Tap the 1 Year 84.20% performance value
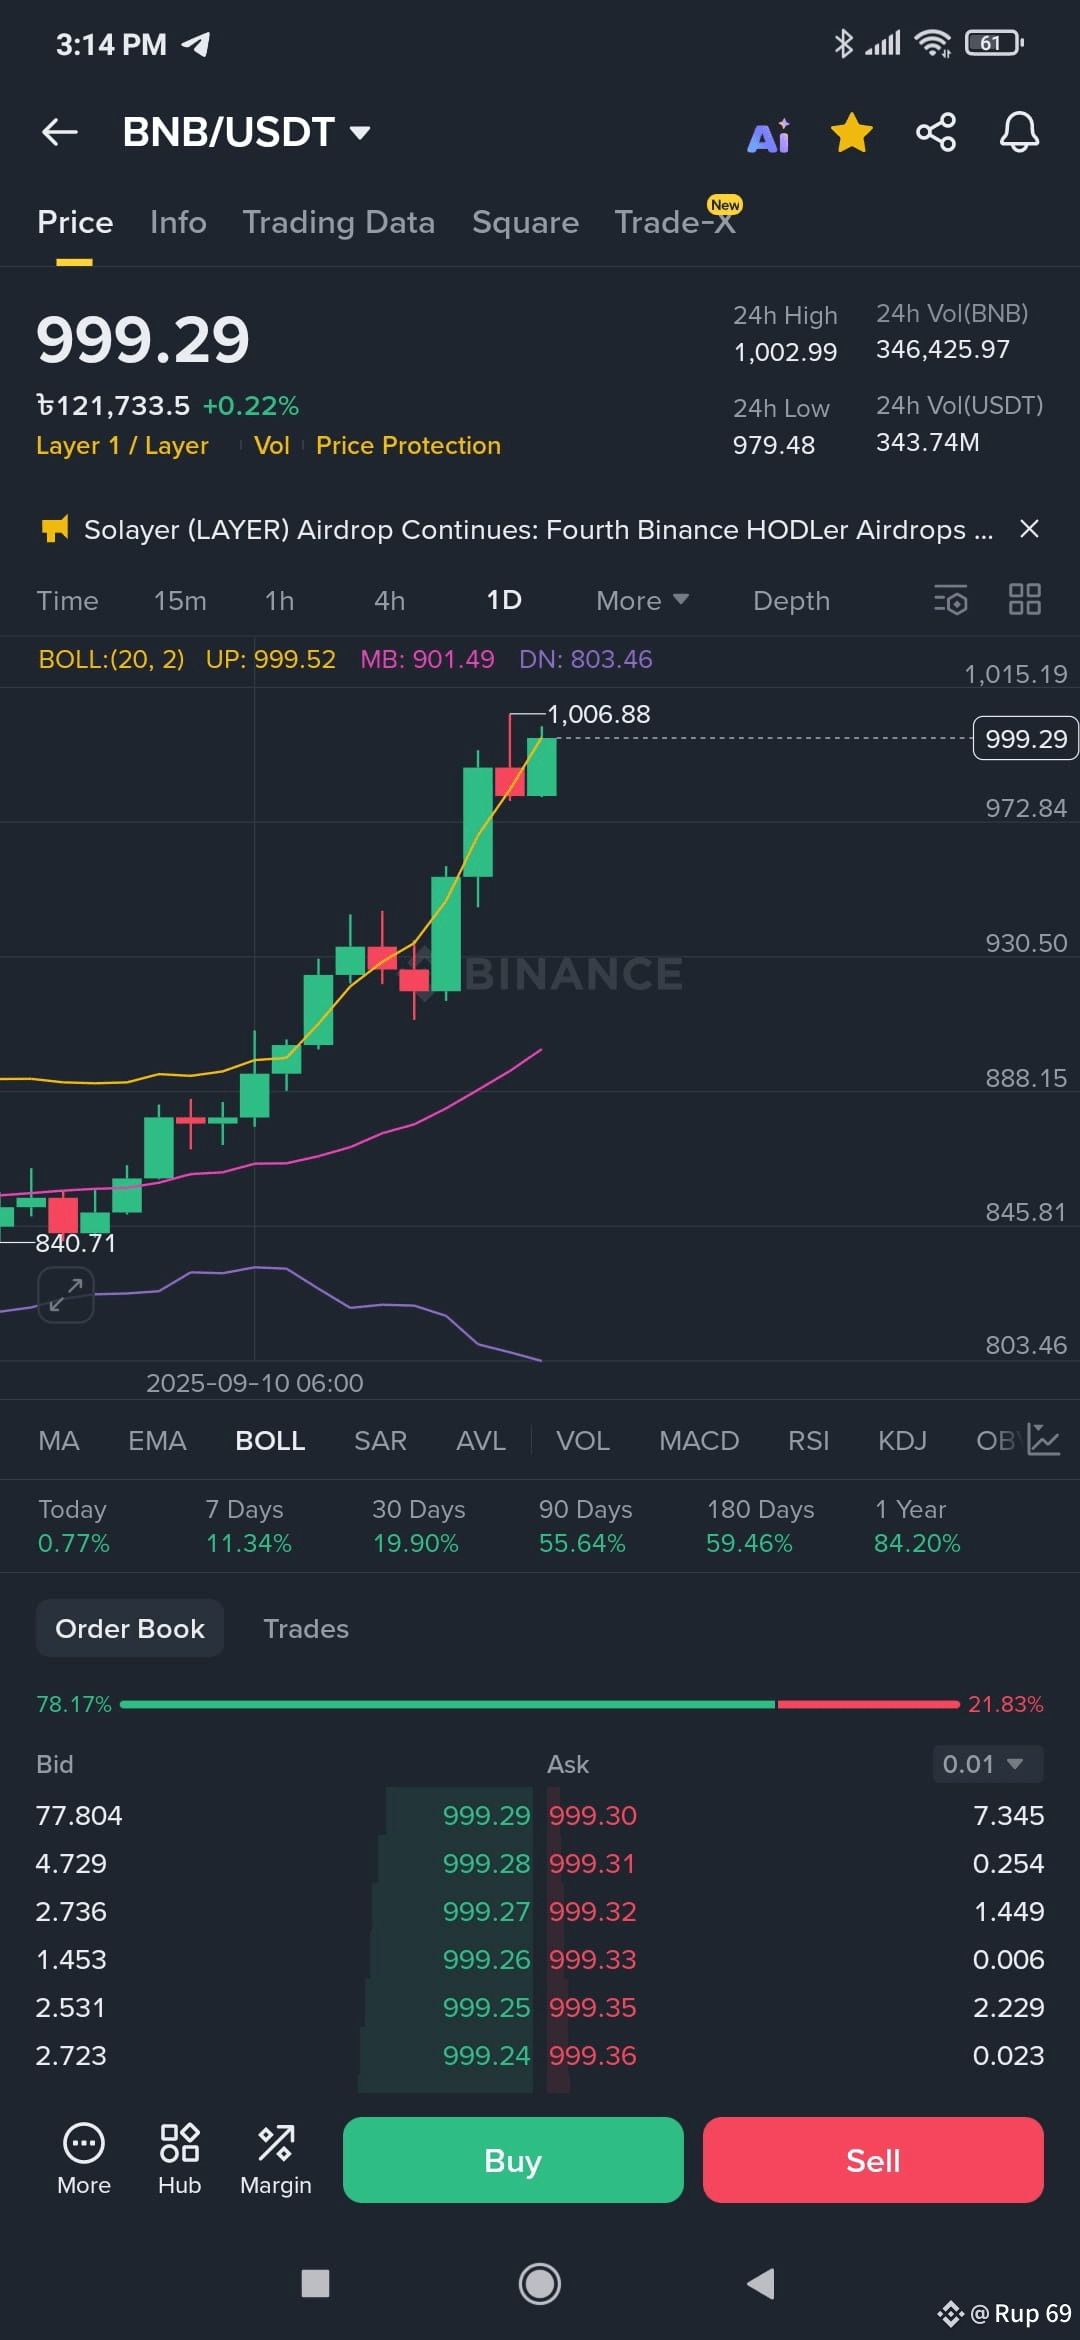 917,1543
